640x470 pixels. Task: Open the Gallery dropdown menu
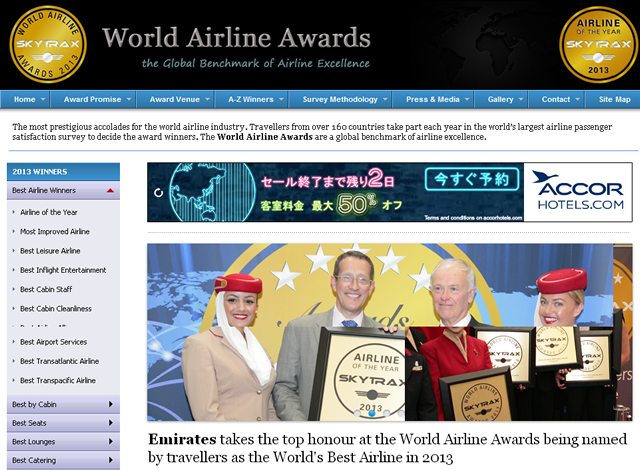[x=505, y=100]
